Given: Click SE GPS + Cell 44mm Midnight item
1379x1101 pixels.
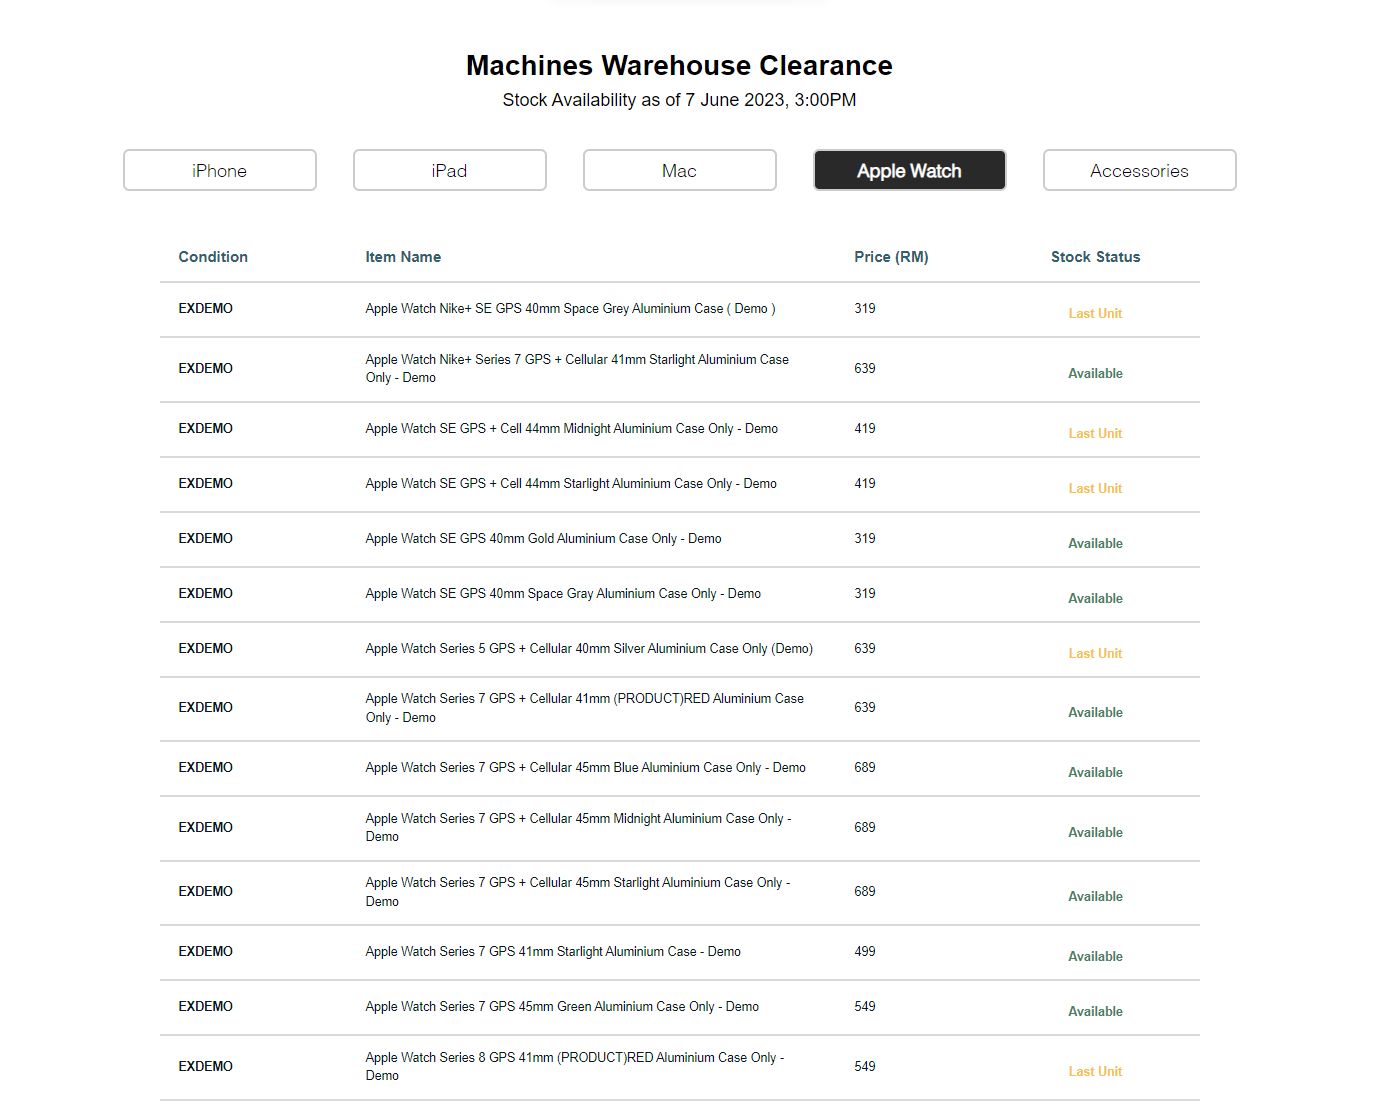Looking at the screenshot, I should (x=571, y=428).
